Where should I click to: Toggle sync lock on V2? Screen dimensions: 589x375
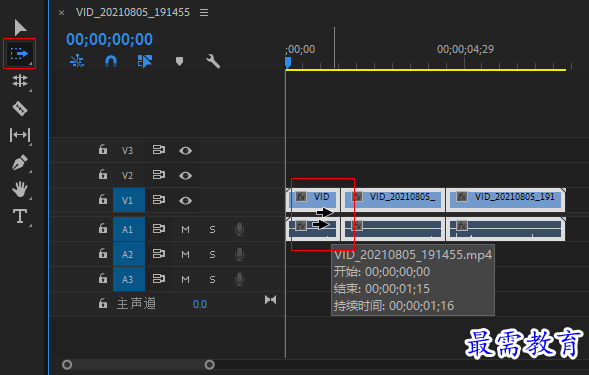pyautogui.click(x=159, y=175)
